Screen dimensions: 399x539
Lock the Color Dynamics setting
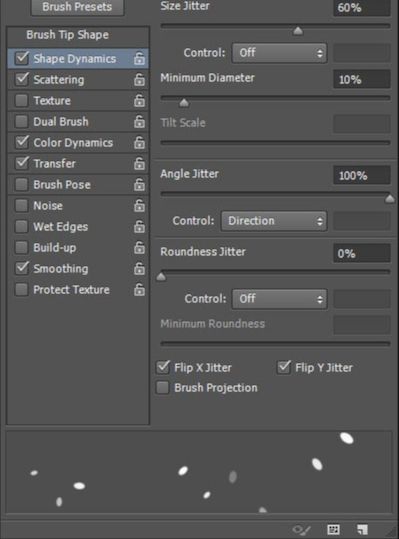(x=139, y=143)
